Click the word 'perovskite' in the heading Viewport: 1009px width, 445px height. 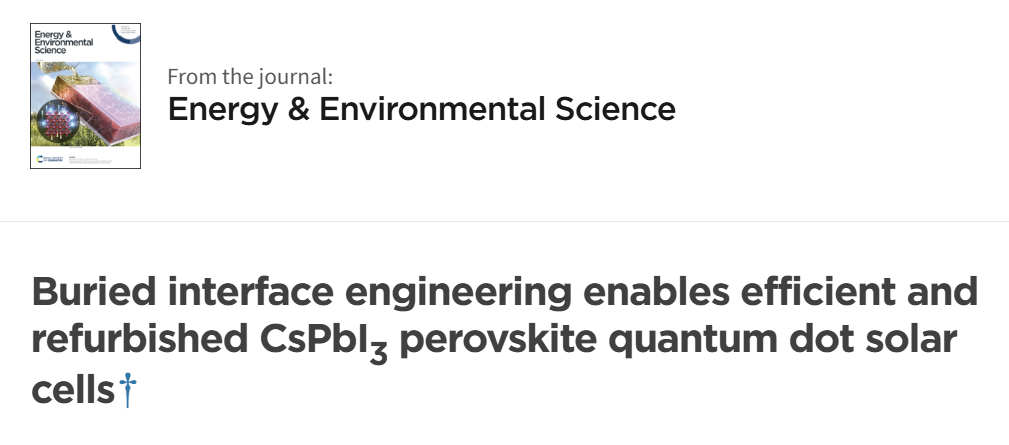click(x=498, y=341)
